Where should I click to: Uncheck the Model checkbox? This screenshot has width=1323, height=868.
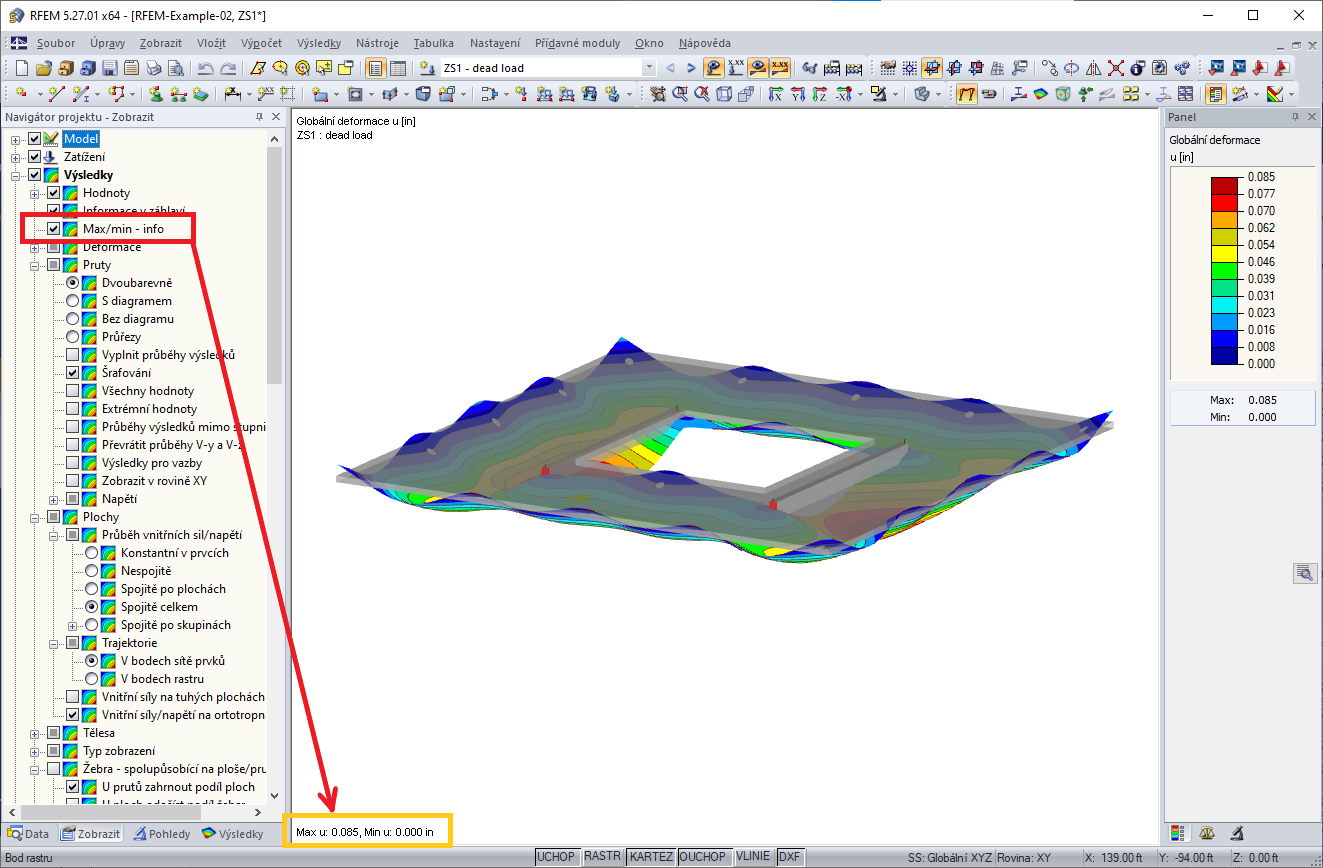(x=35, y=139)
